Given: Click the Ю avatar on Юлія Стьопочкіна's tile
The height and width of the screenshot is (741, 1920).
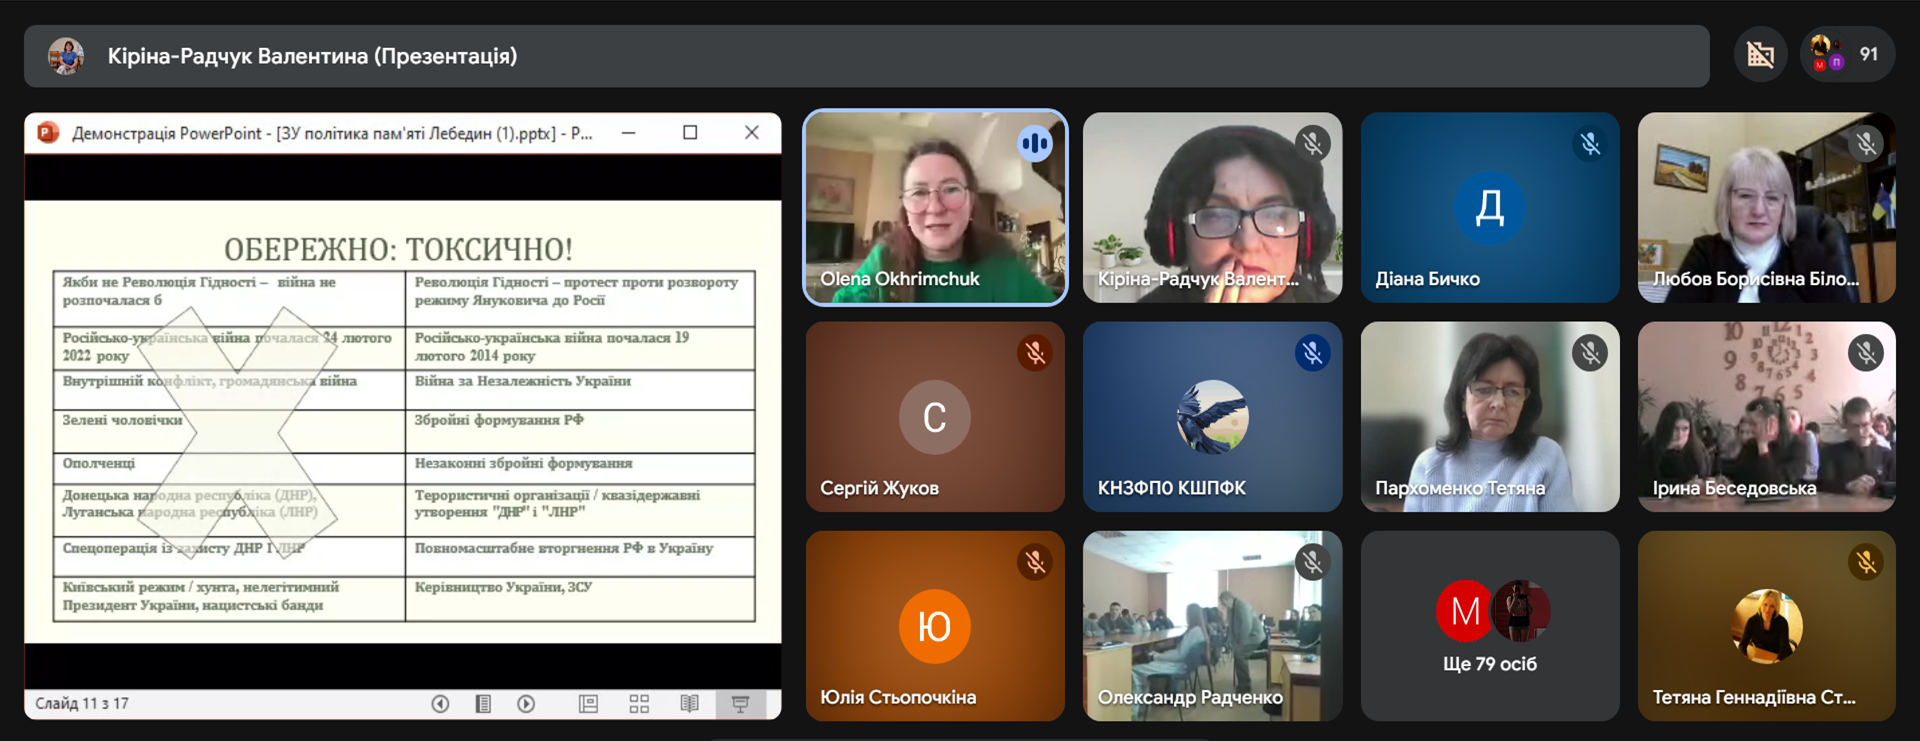Looking at the screenshot, I should point(935,626).
